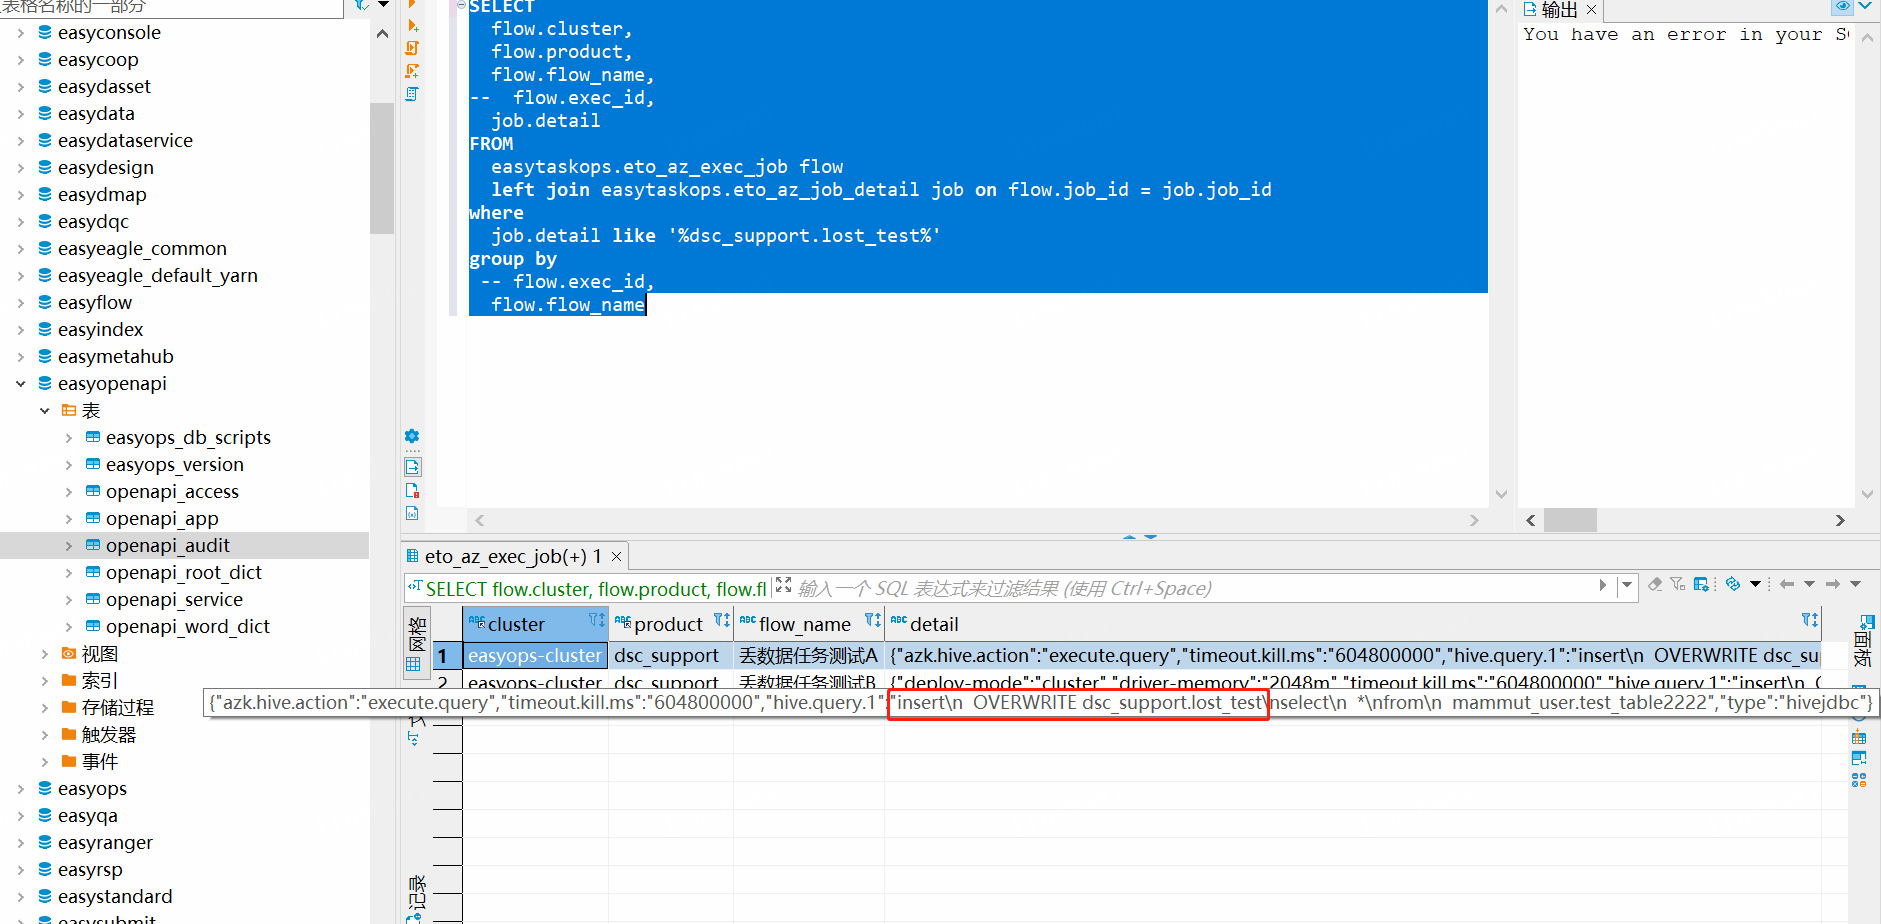Screen dimensions: 1881x924
Task: Open filter history dropdown arrow
Action: [x=1626, y=585]
